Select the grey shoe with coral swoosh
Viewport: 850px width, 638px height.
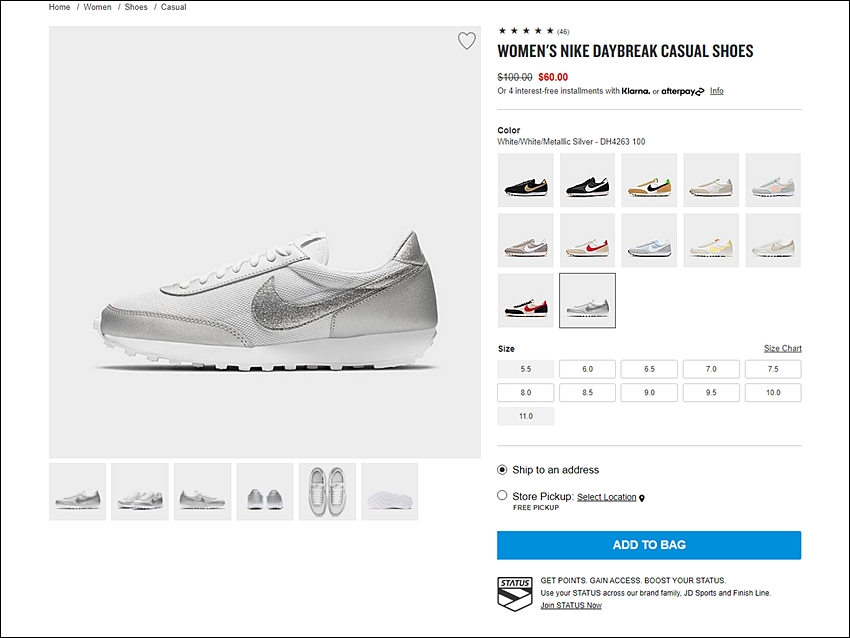click(773, 180)
